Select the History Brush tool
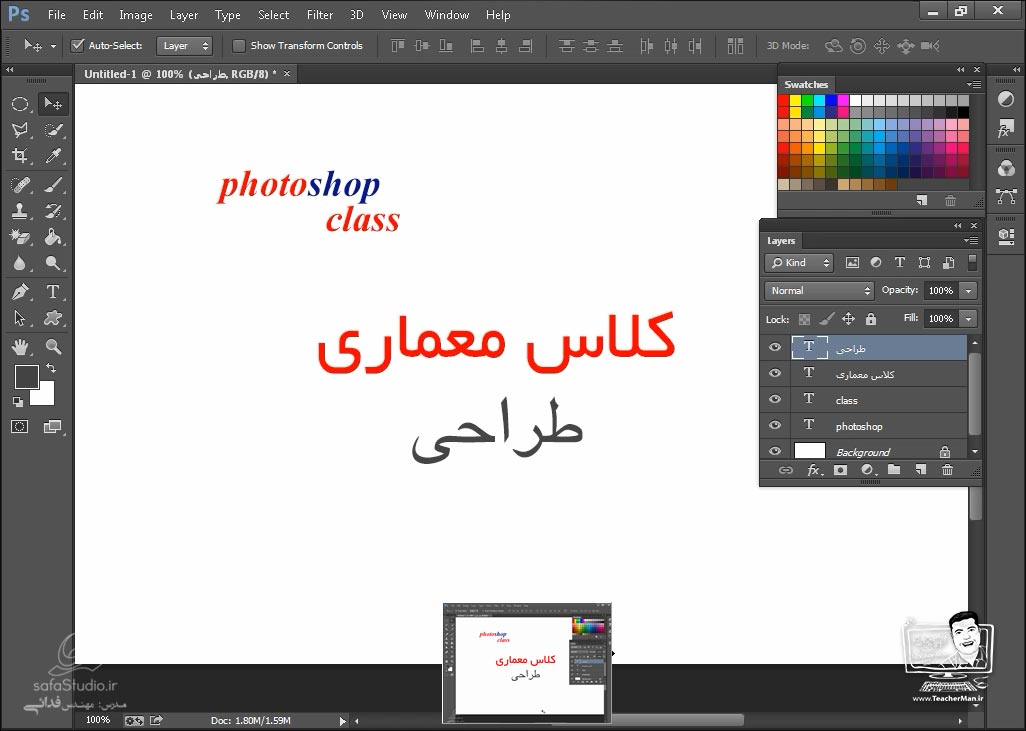 [x=53, y=211]
